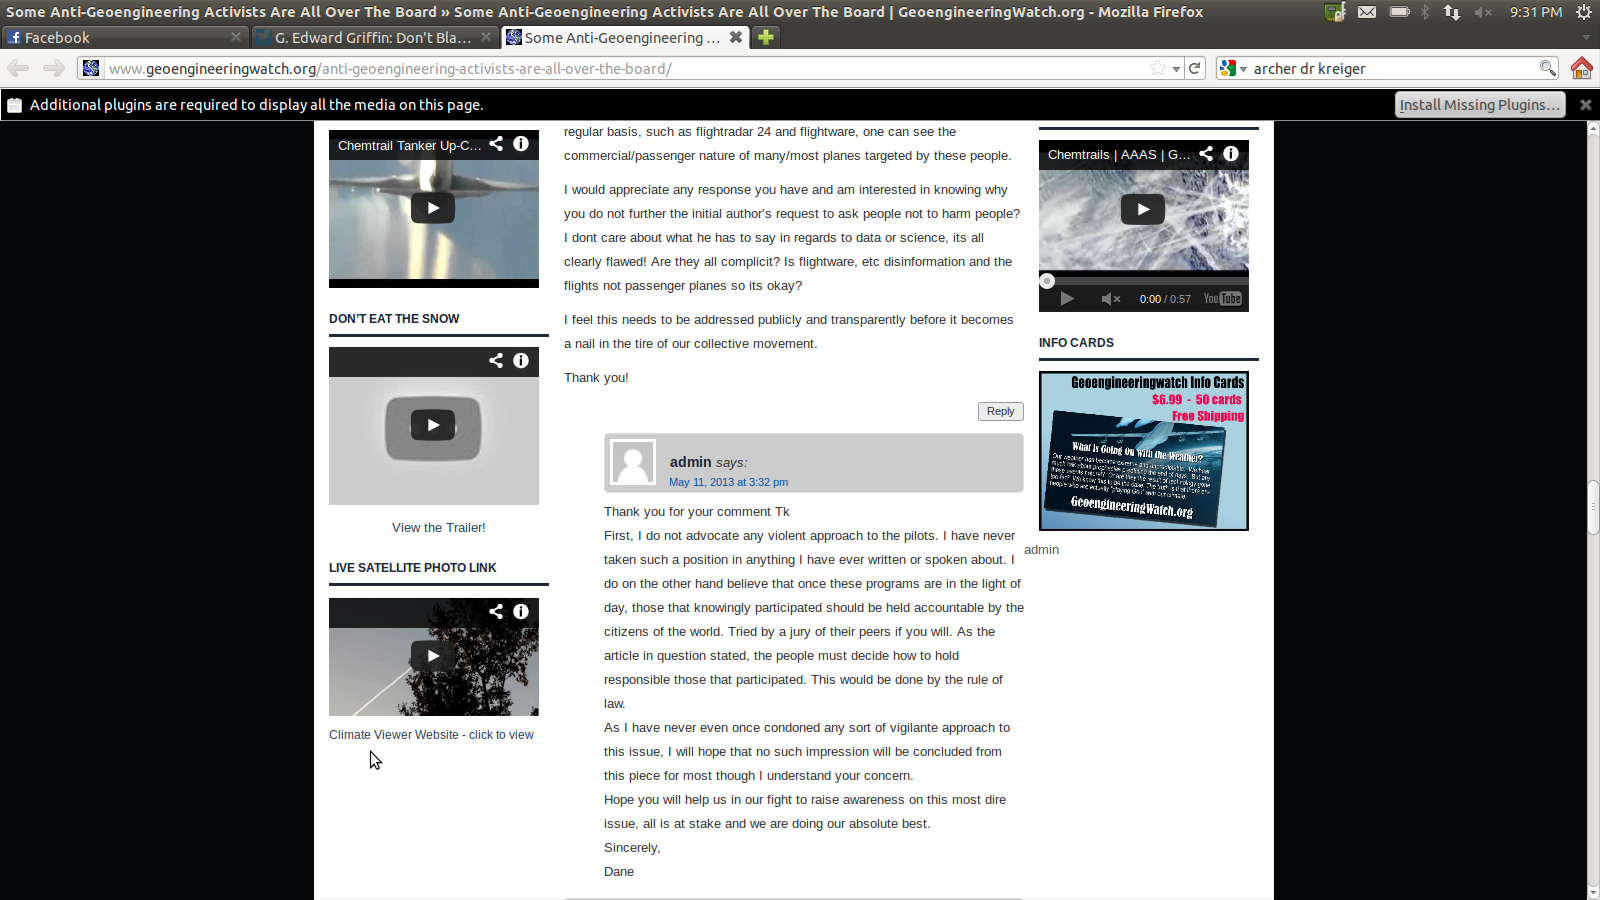Open the Geoengineeringwatch Info Cards image
Screen dimensions: 1600x900
(1143, 451)
